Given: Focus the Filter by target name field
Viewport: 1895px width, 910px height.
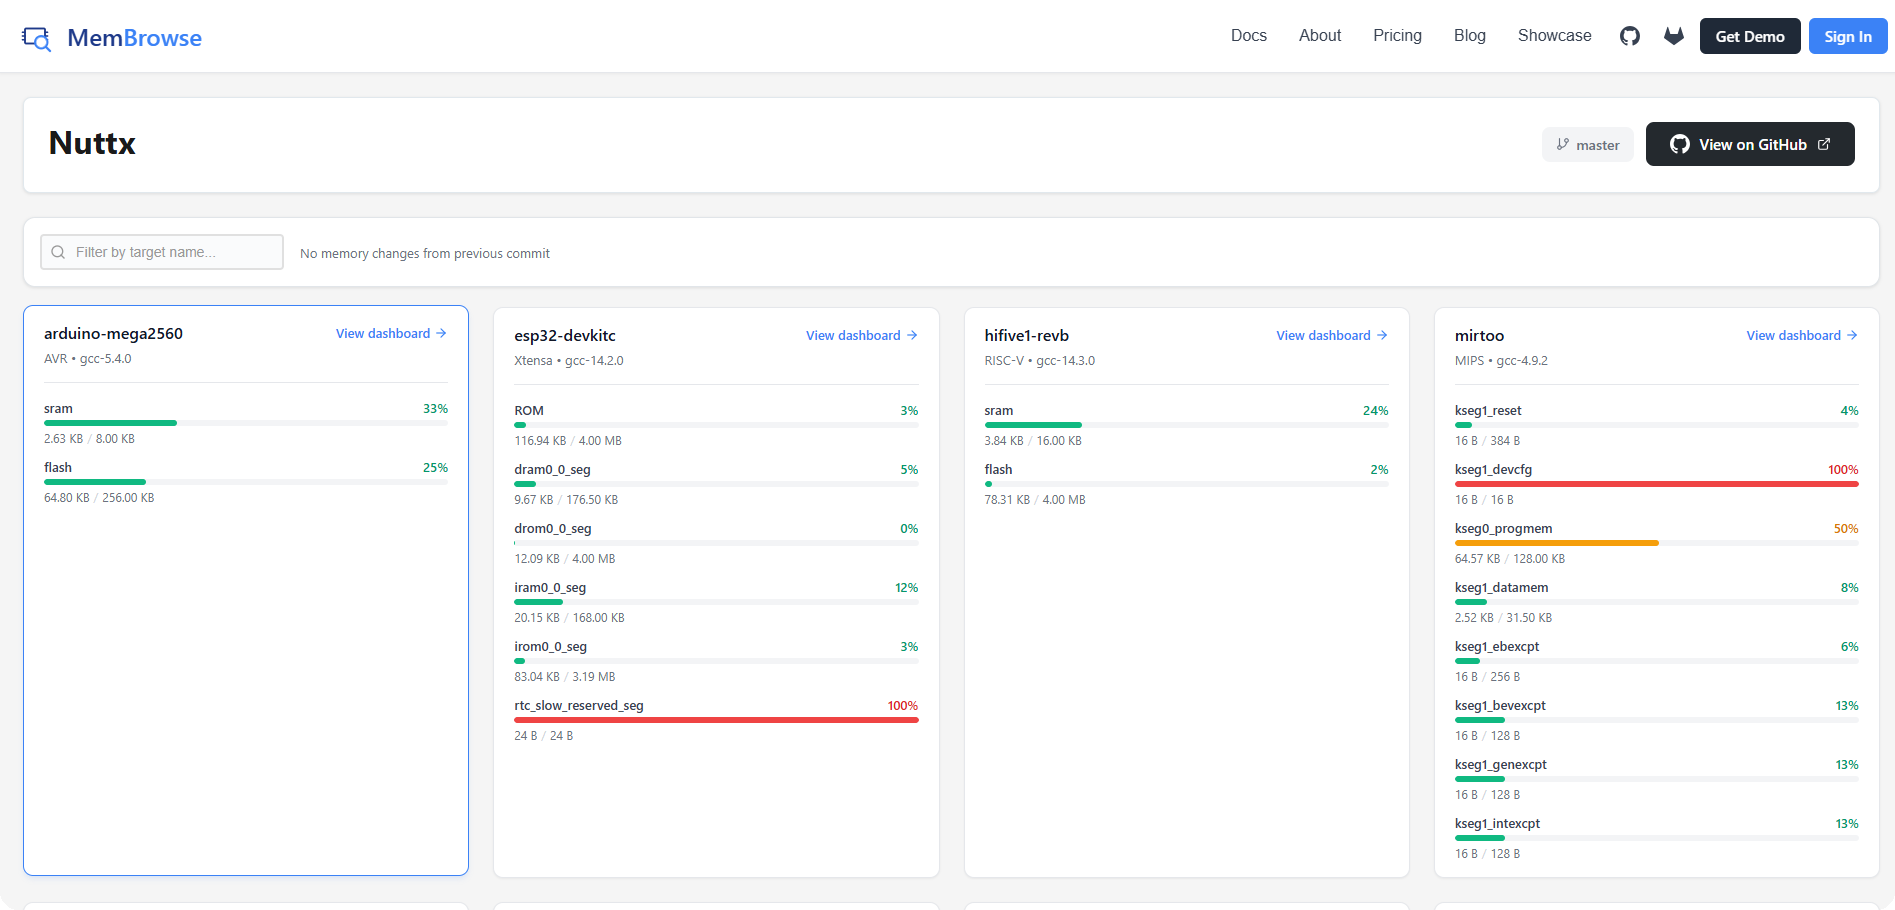Looking at the screenshot, I should [x=162, y=252].
